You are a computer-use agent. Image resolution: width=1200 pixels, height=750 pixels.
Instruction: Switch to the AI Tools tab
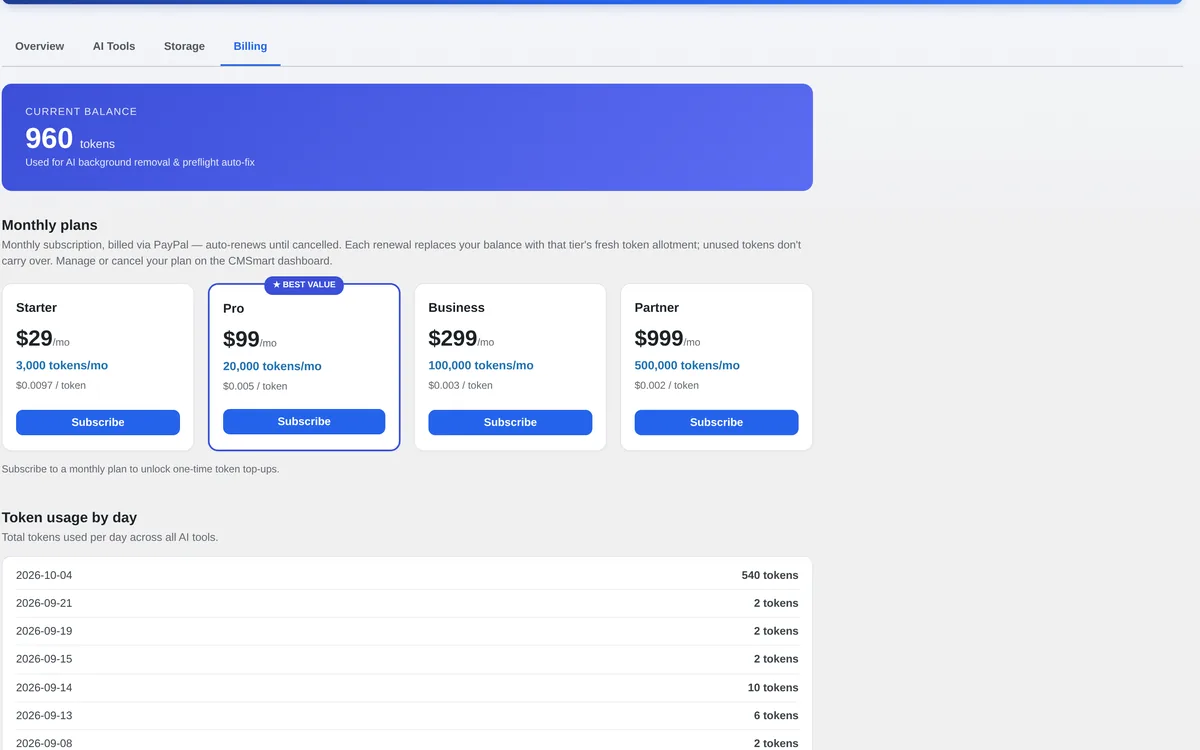(114, 46)
